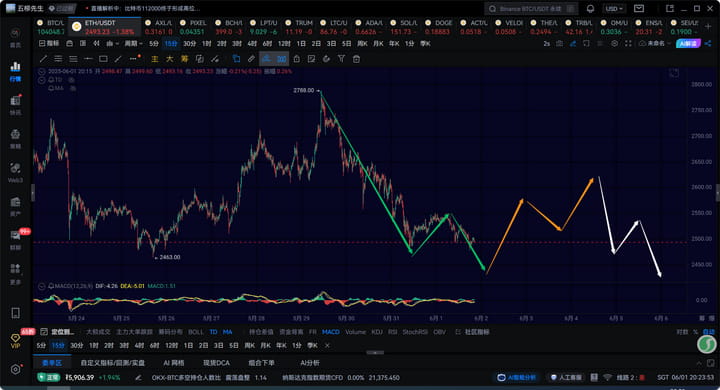Select the BTC/USDT ticker tab

[51, 27]
